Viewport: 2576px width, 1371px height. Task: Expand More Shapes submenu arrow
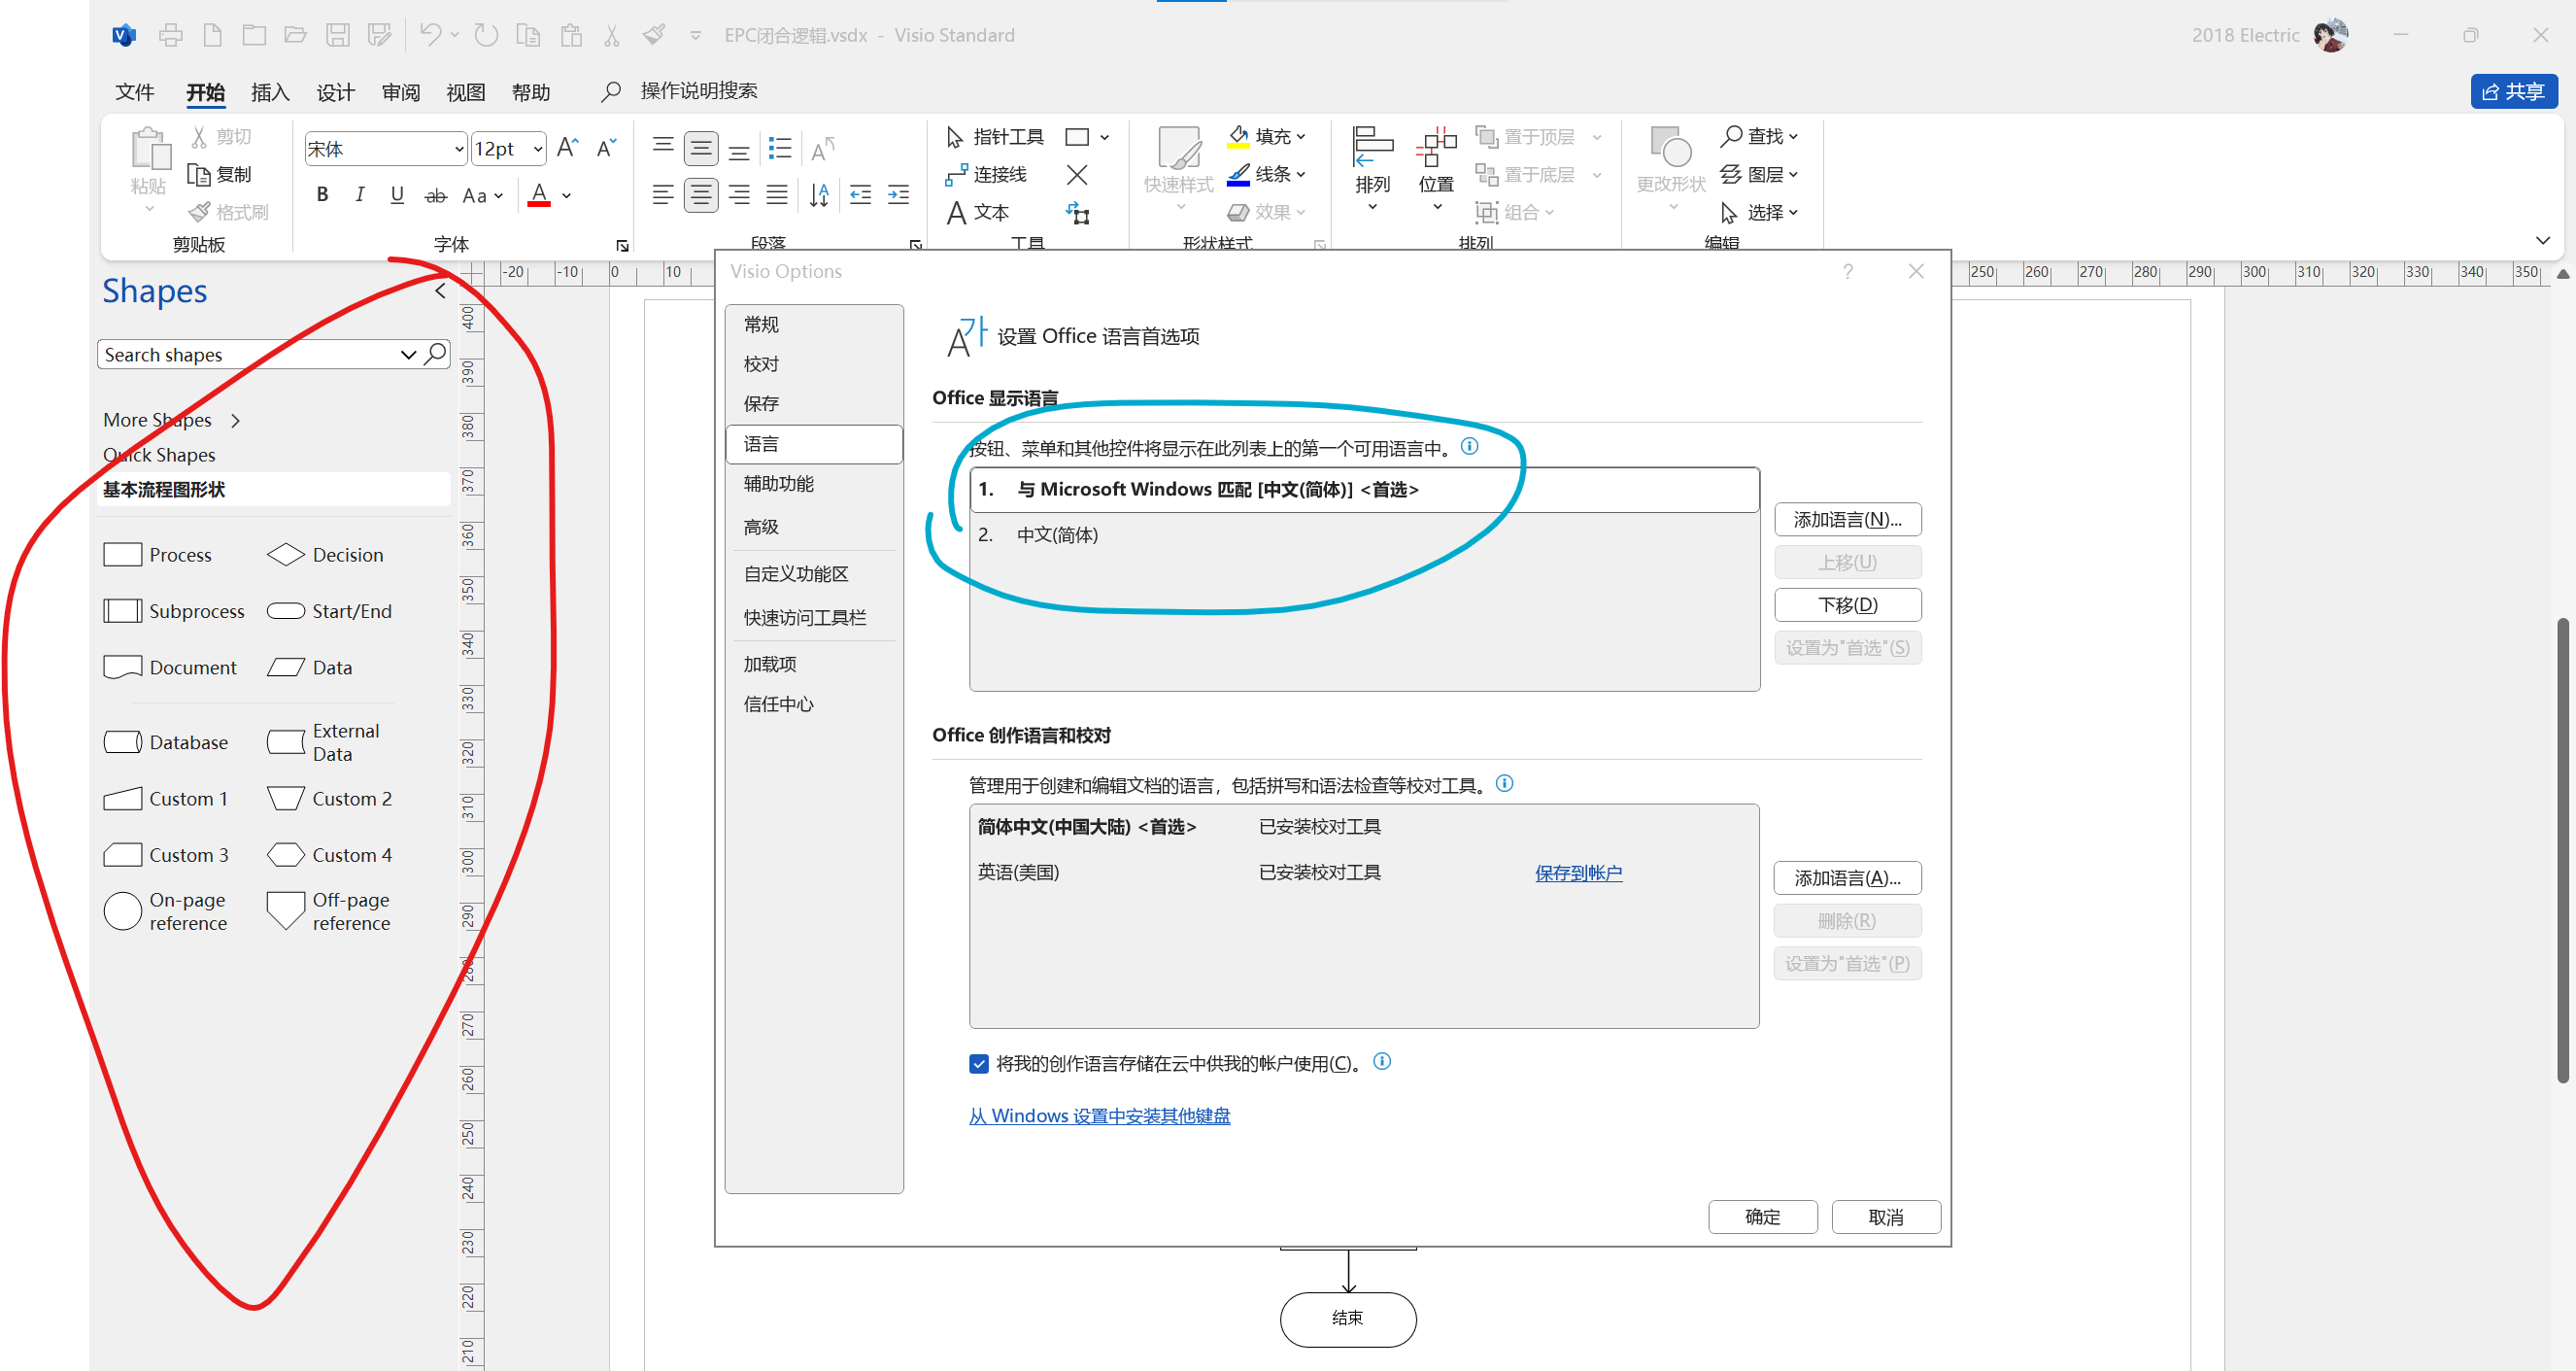[x=236, y=420]
